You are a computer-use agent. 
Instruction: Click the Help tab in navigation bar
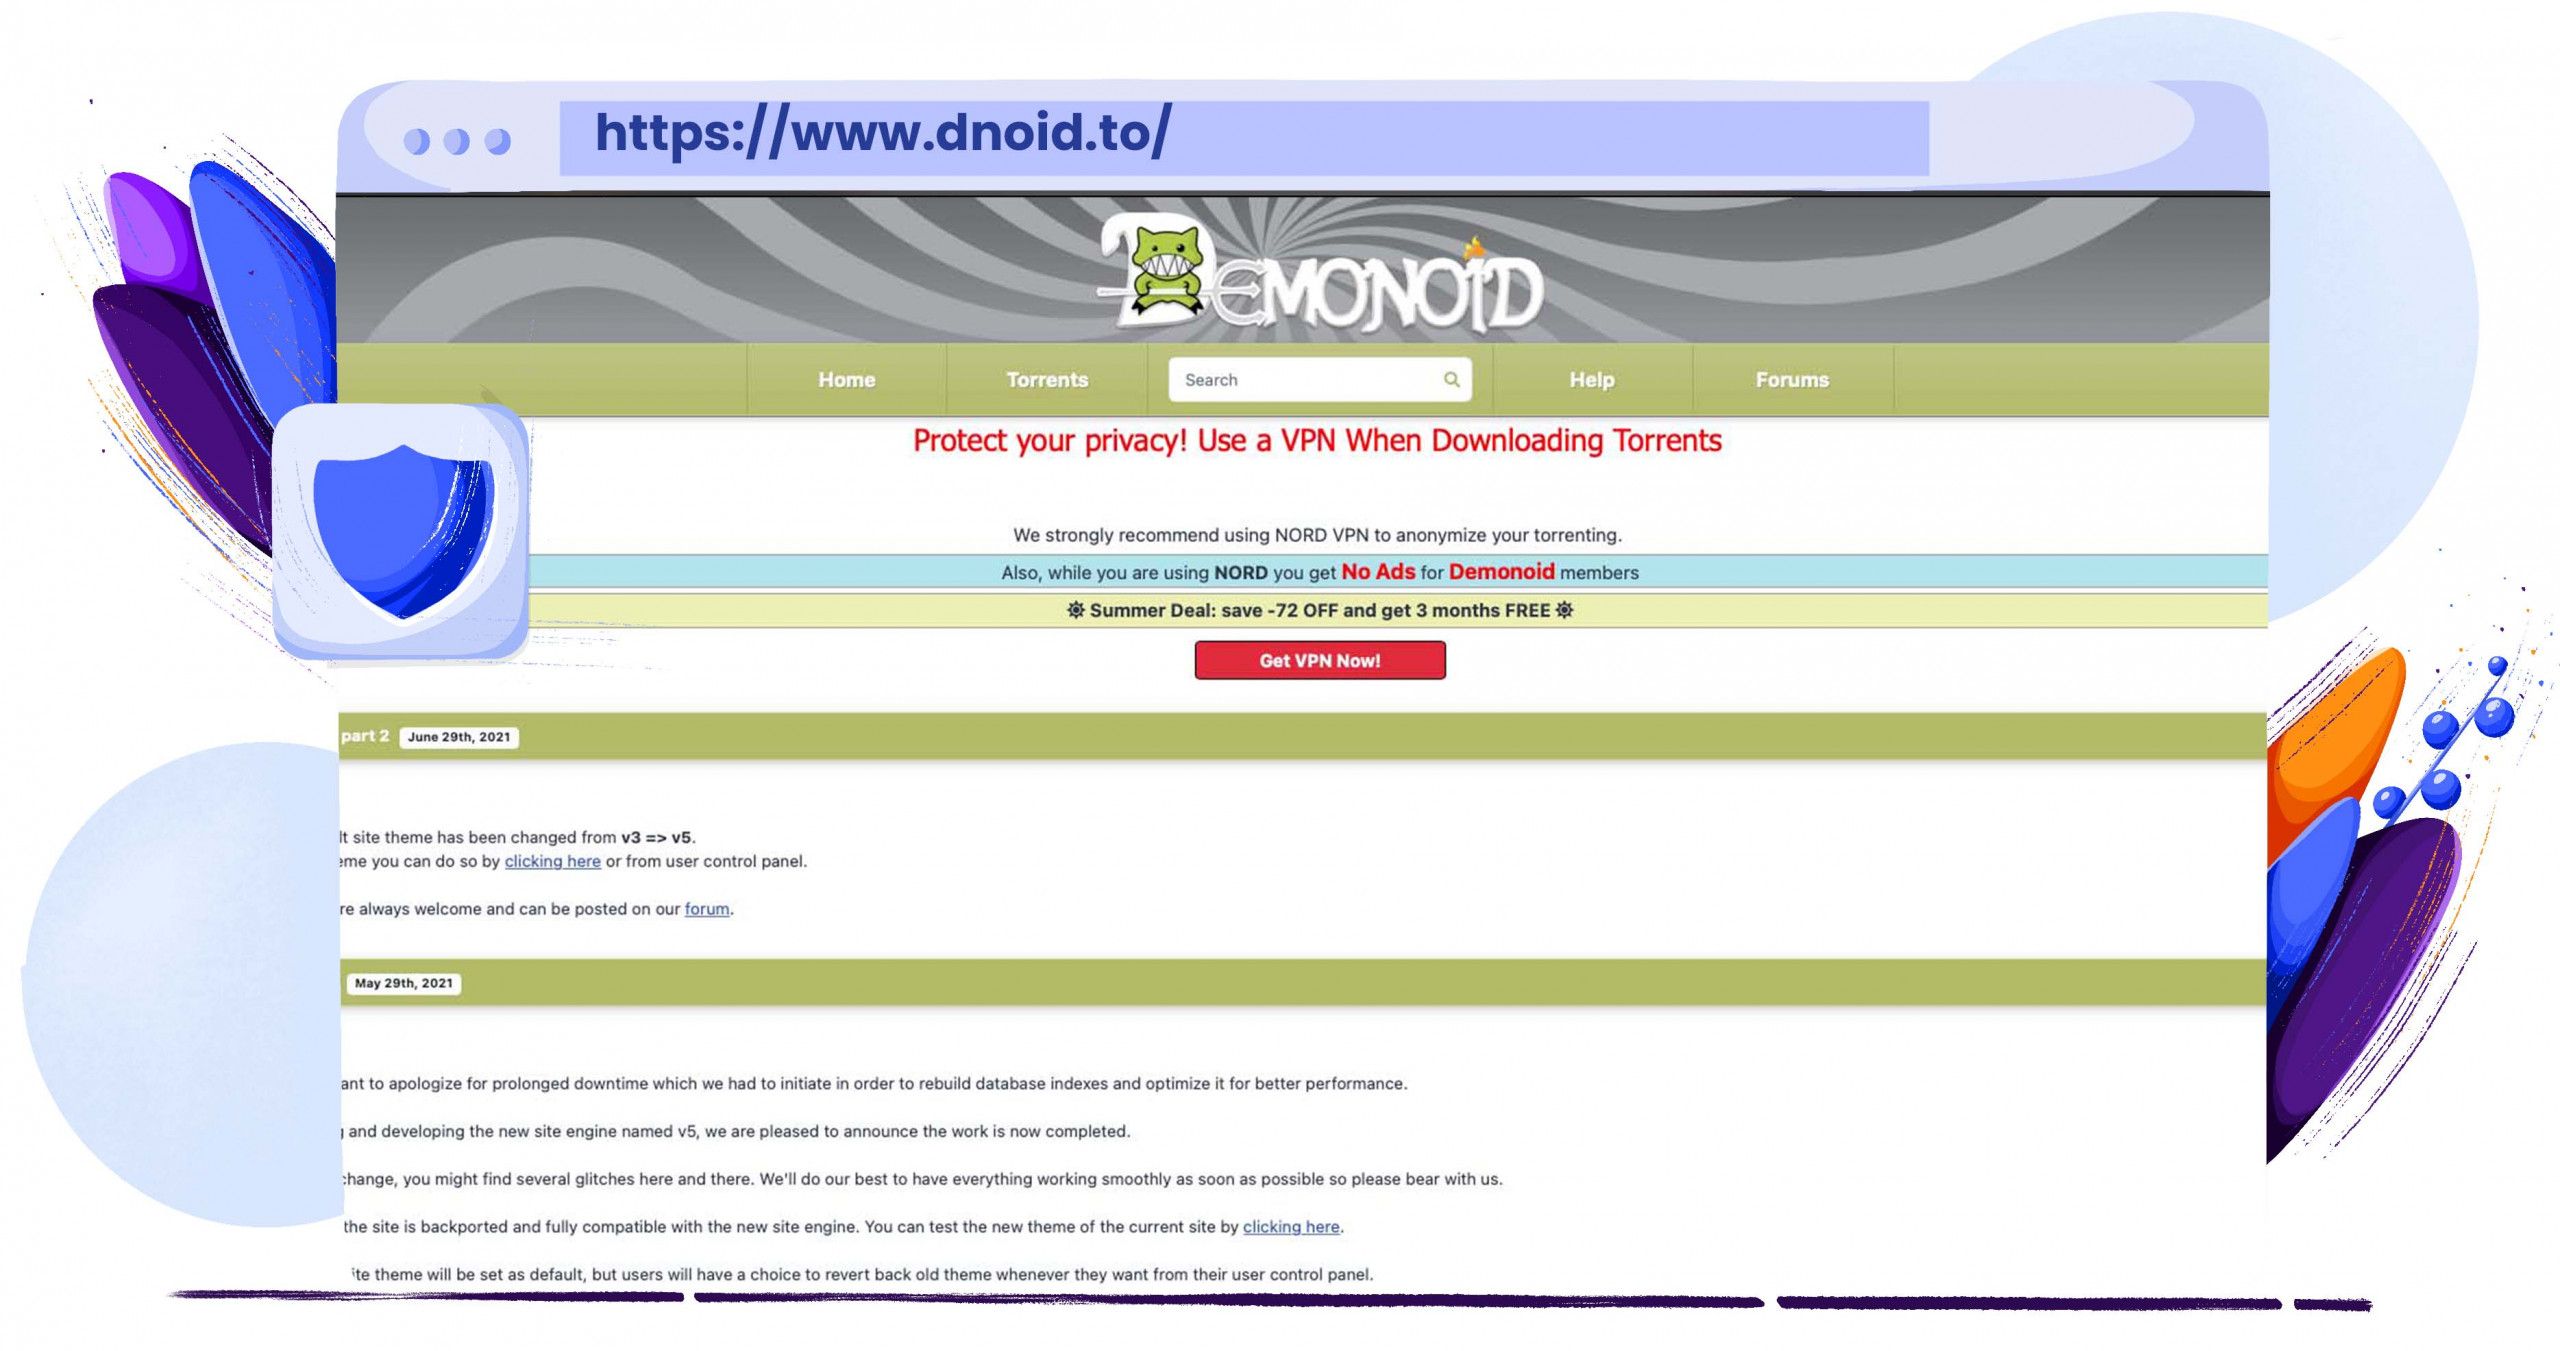click(1592, 379)
